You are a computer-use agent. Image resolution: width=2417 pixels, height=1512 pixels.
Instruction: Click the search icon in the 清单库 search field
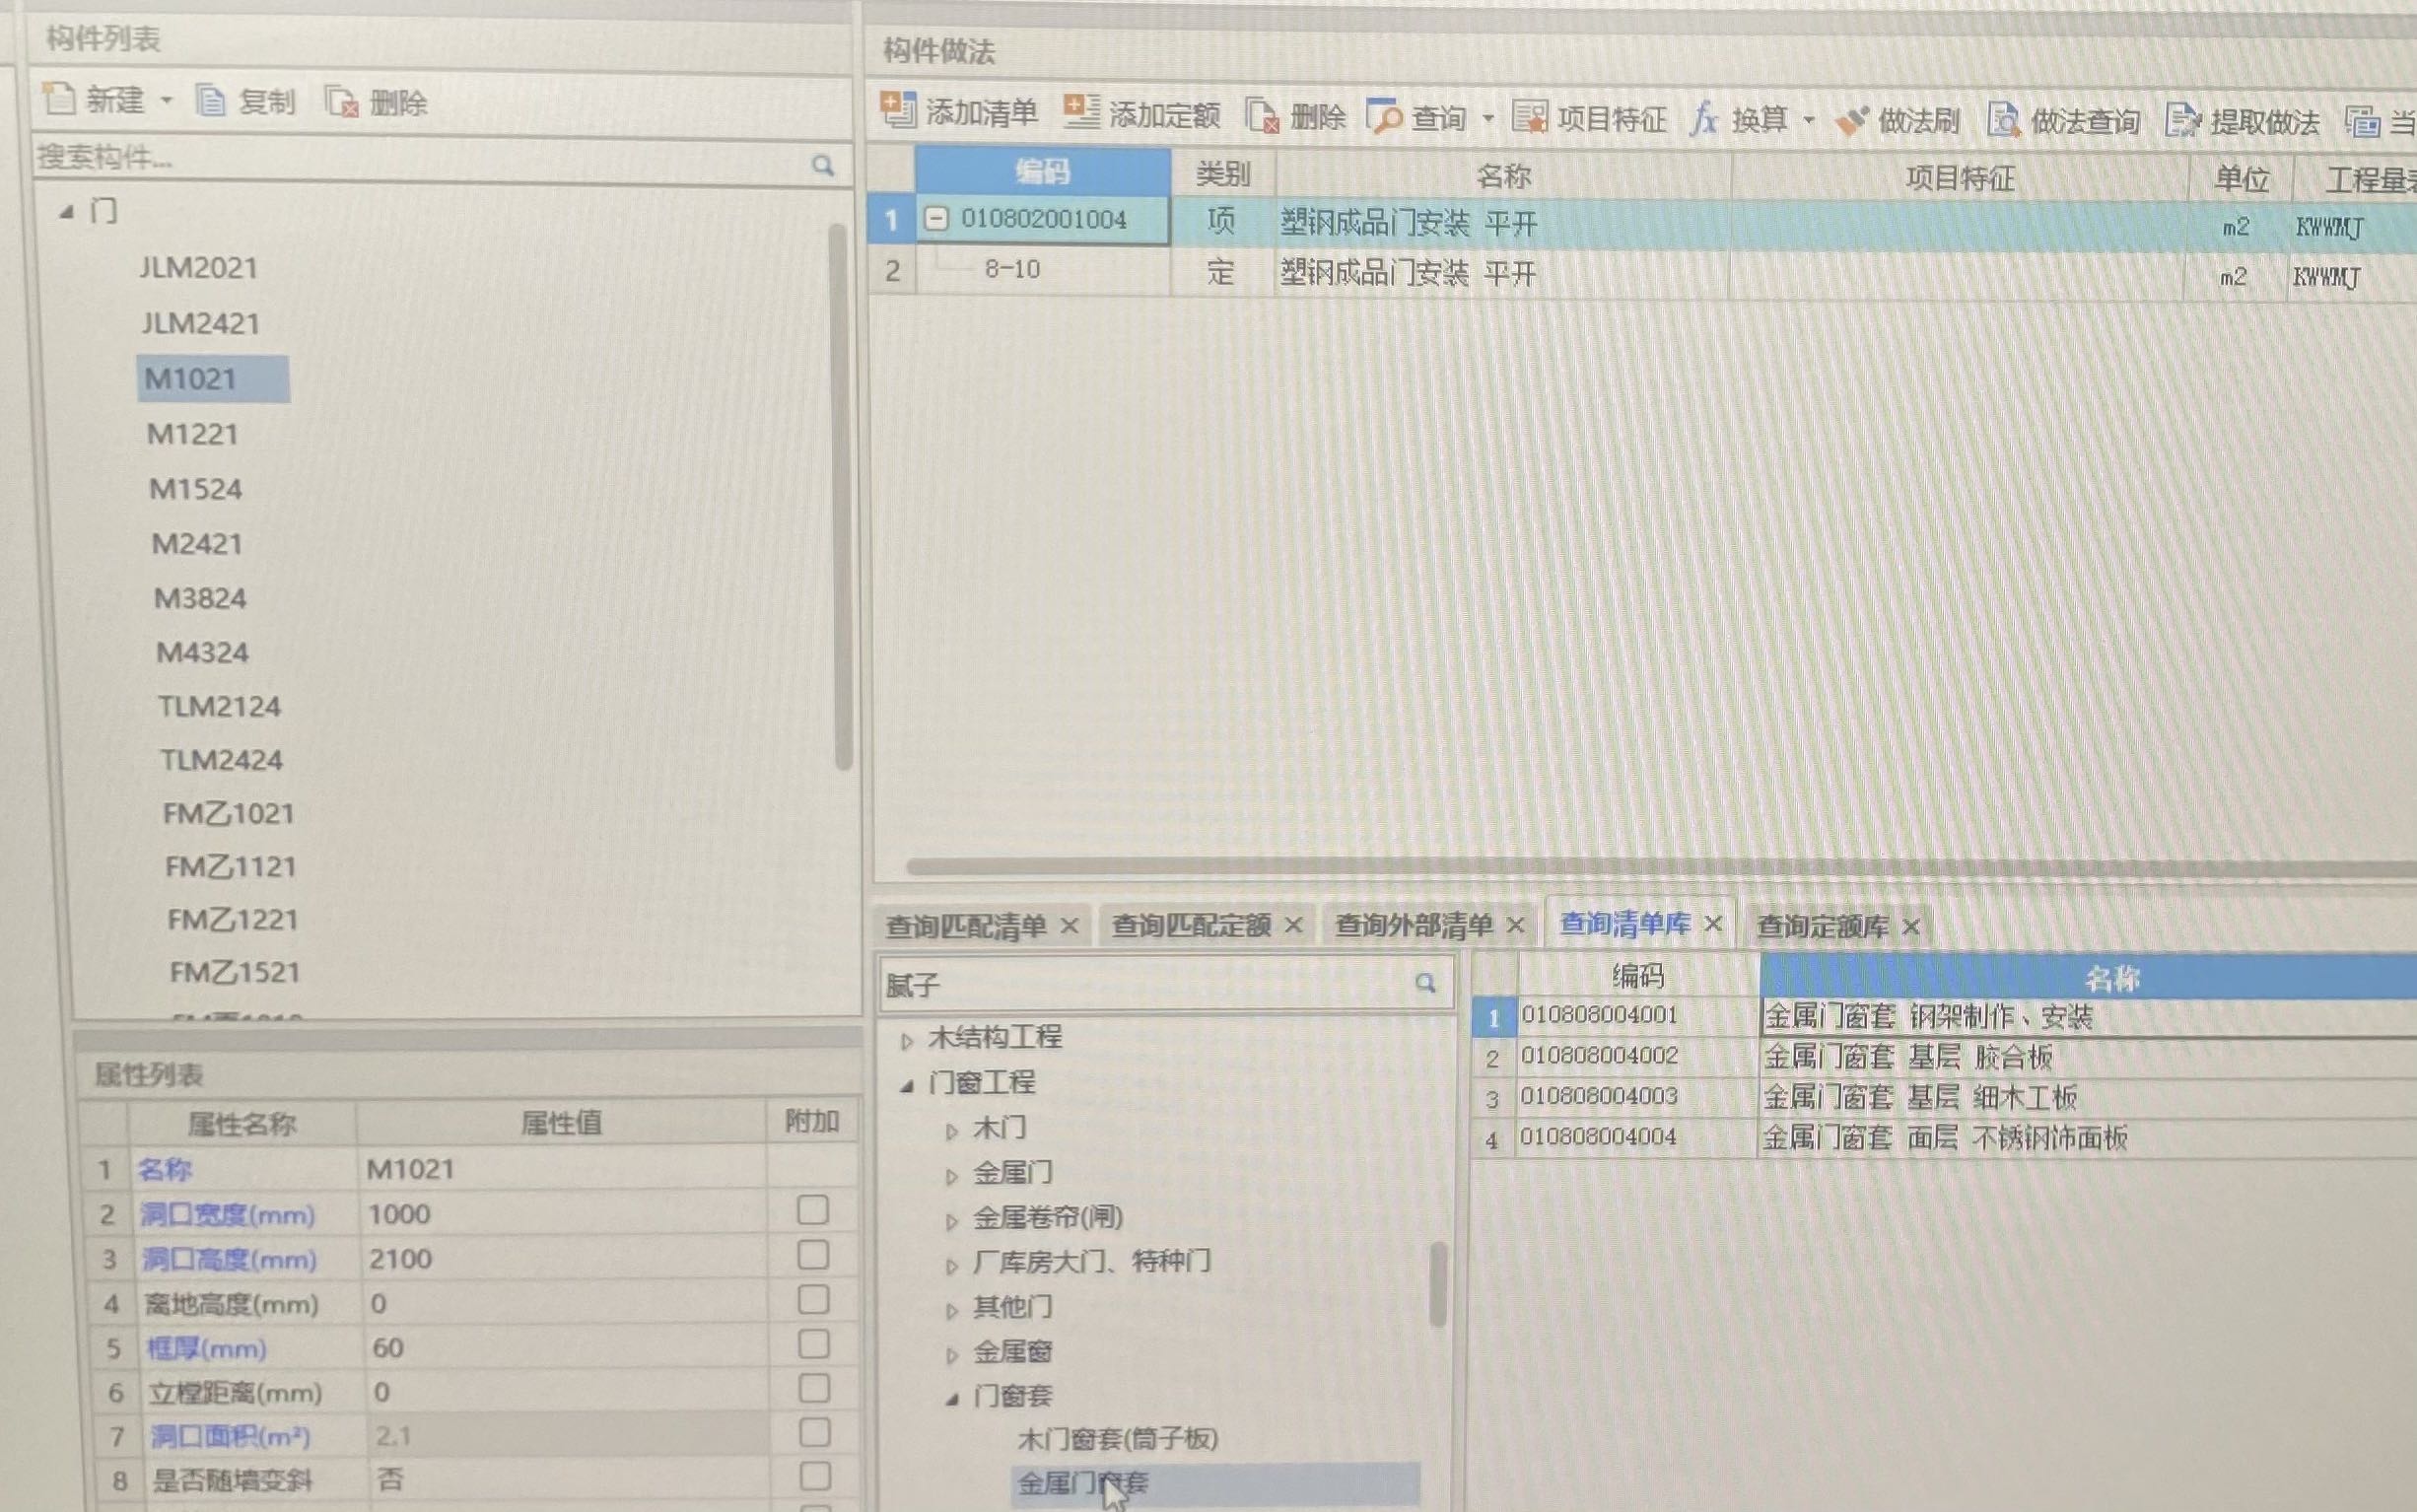pos(1425,983)
